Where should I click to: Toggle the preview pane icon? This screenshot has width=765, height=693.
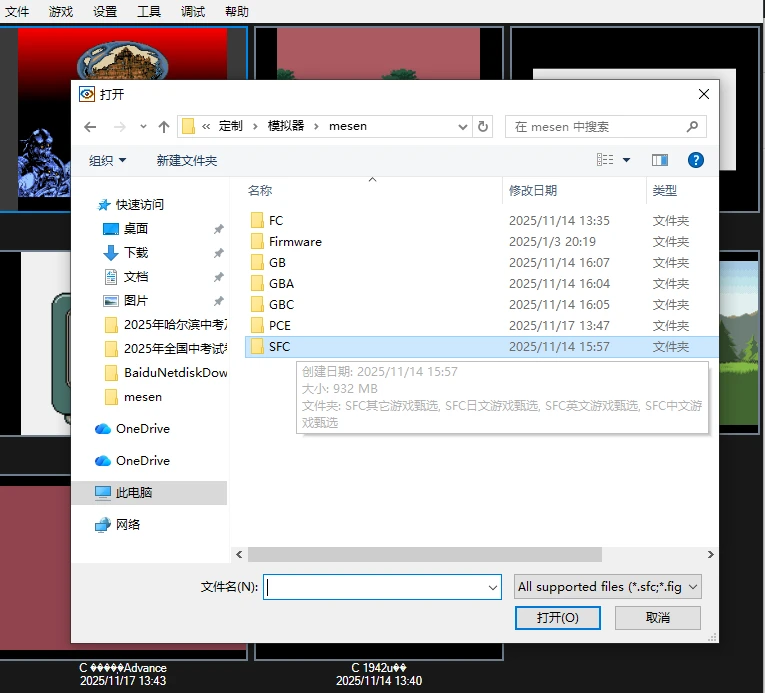click(660, 160)
